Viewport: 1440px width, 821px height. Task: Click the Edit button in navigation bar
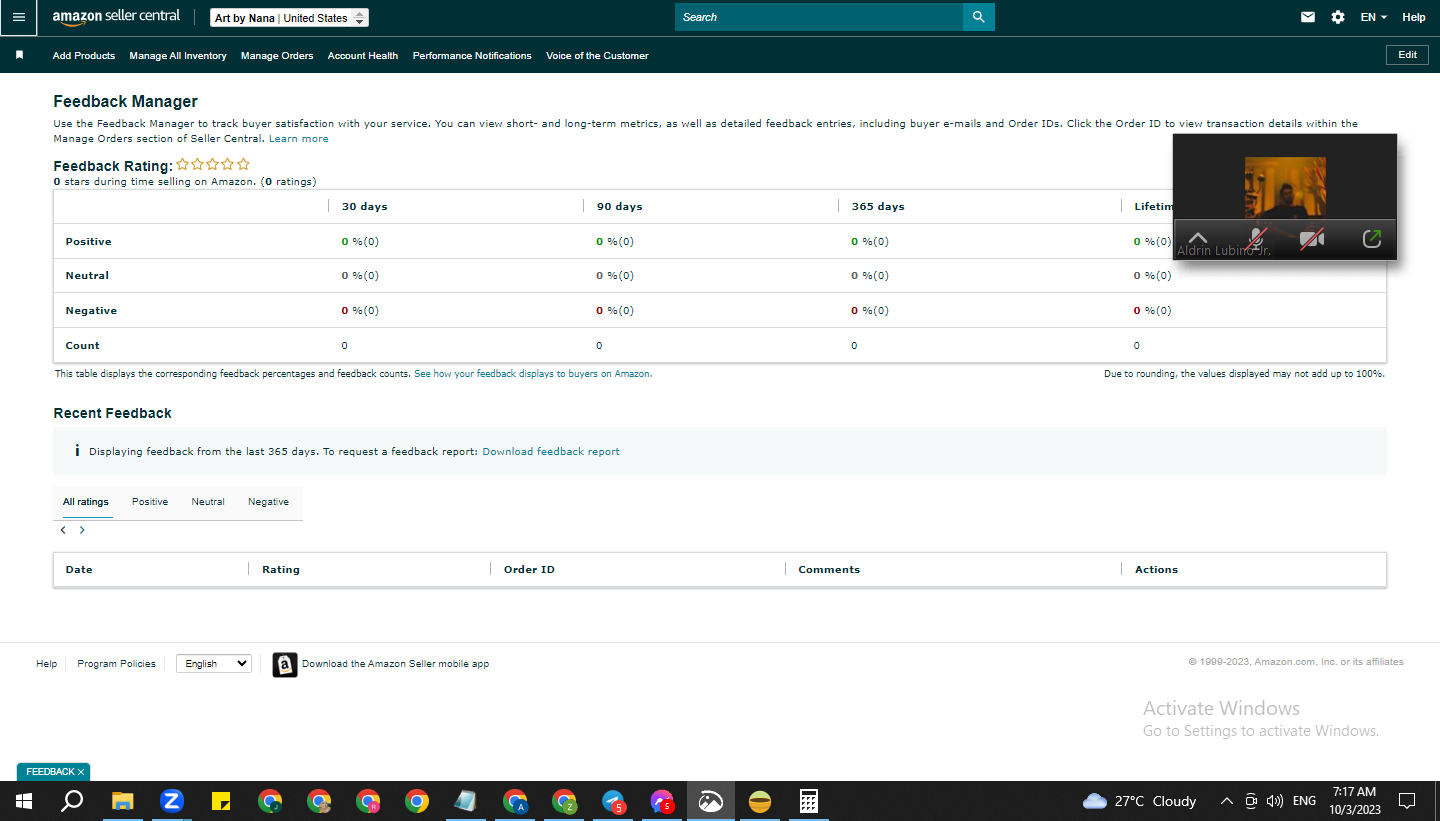(x=1407, y=55)
